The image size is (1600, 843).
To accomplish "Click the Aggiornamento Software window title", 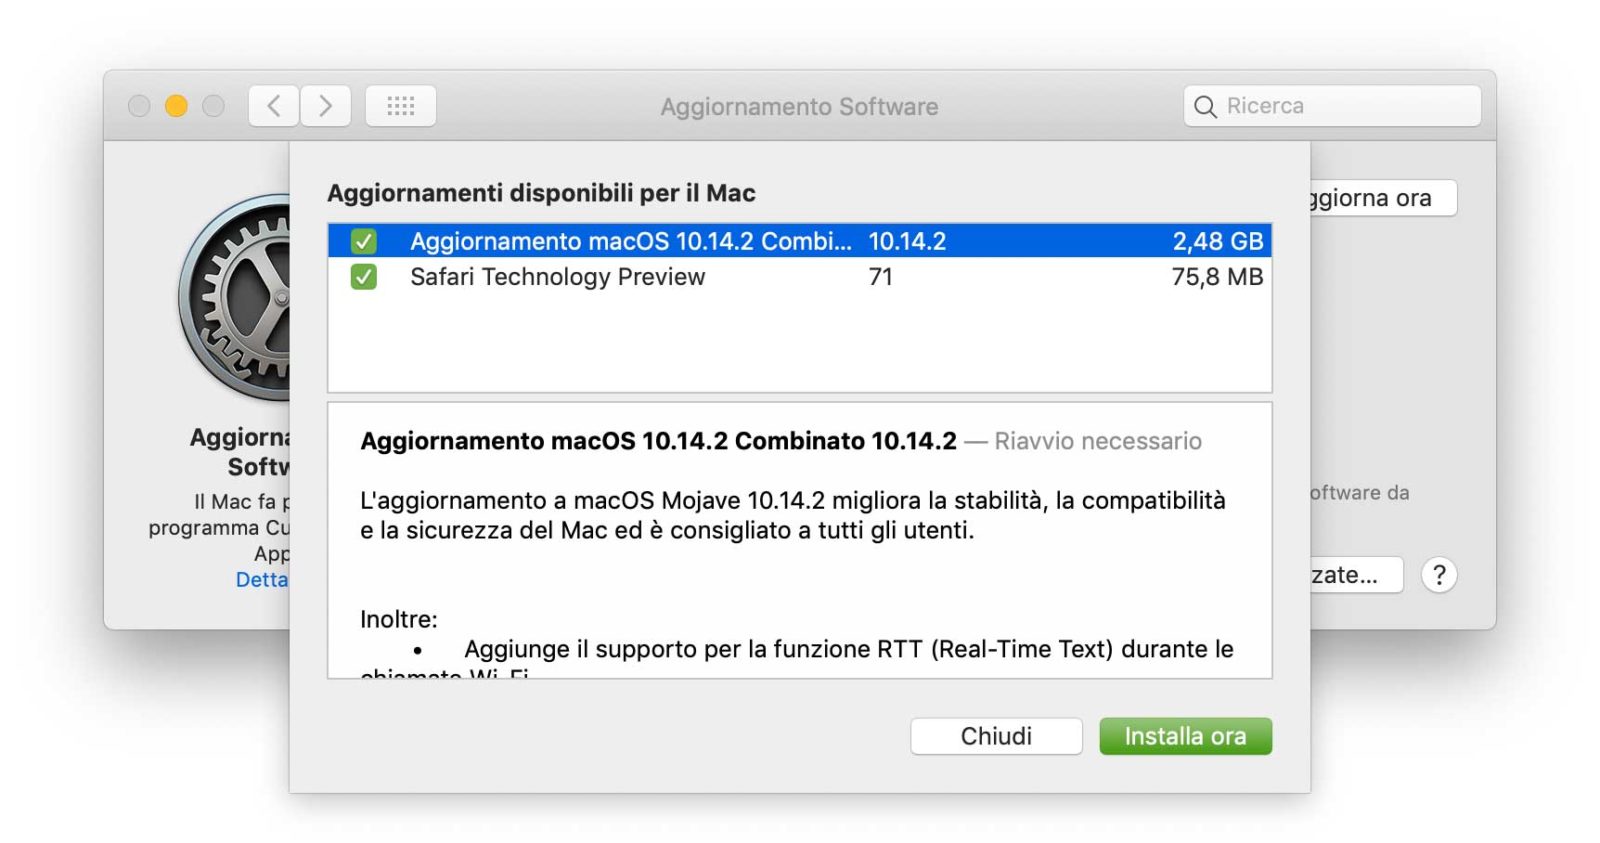I will click(799, 105).
